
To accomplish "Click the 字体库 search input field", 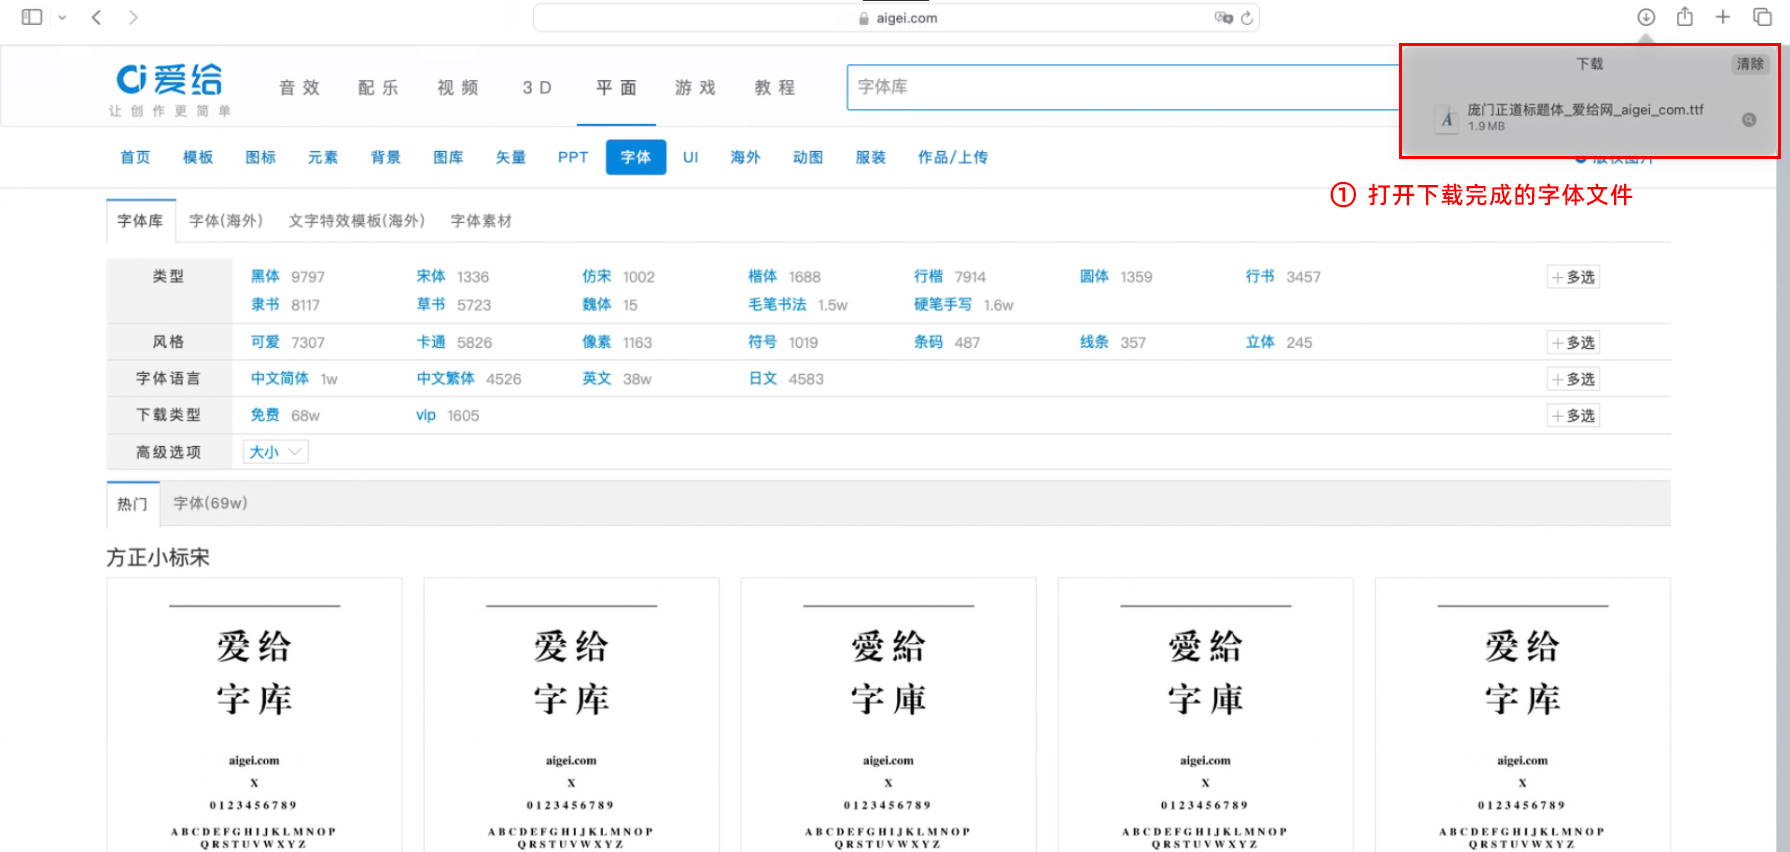I will tap(1122, 87).
